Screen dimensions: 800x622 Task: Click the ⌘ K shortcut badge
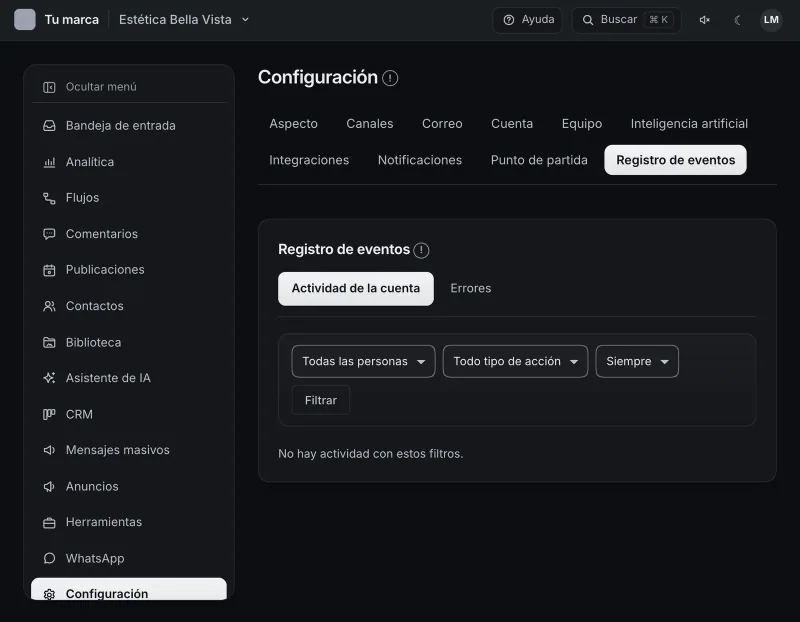pyautogui.click(x=658, y=20)
